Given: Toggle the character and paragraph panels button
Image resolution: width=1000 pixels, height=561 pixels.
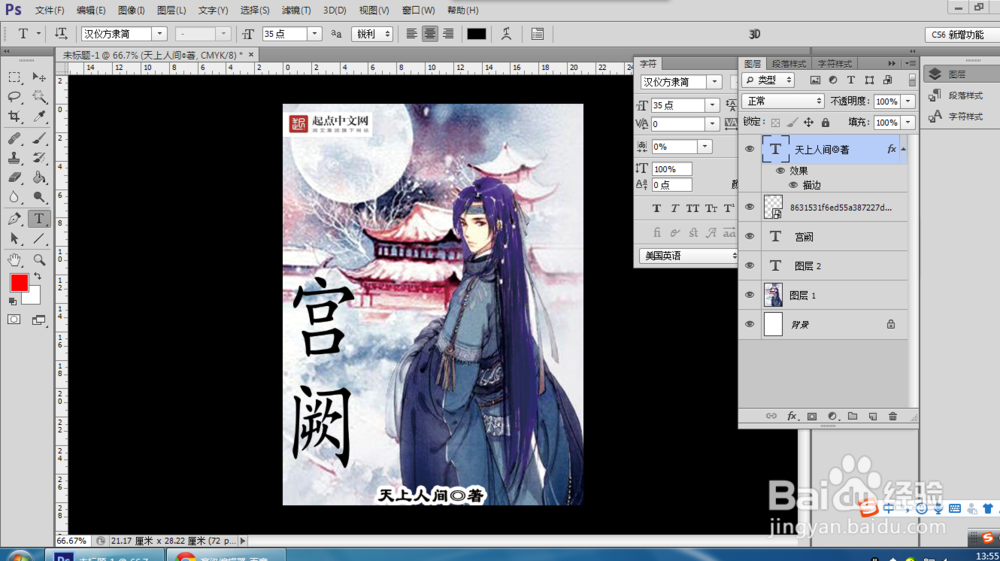Looking at the screenshot, I should click(537, 34).
